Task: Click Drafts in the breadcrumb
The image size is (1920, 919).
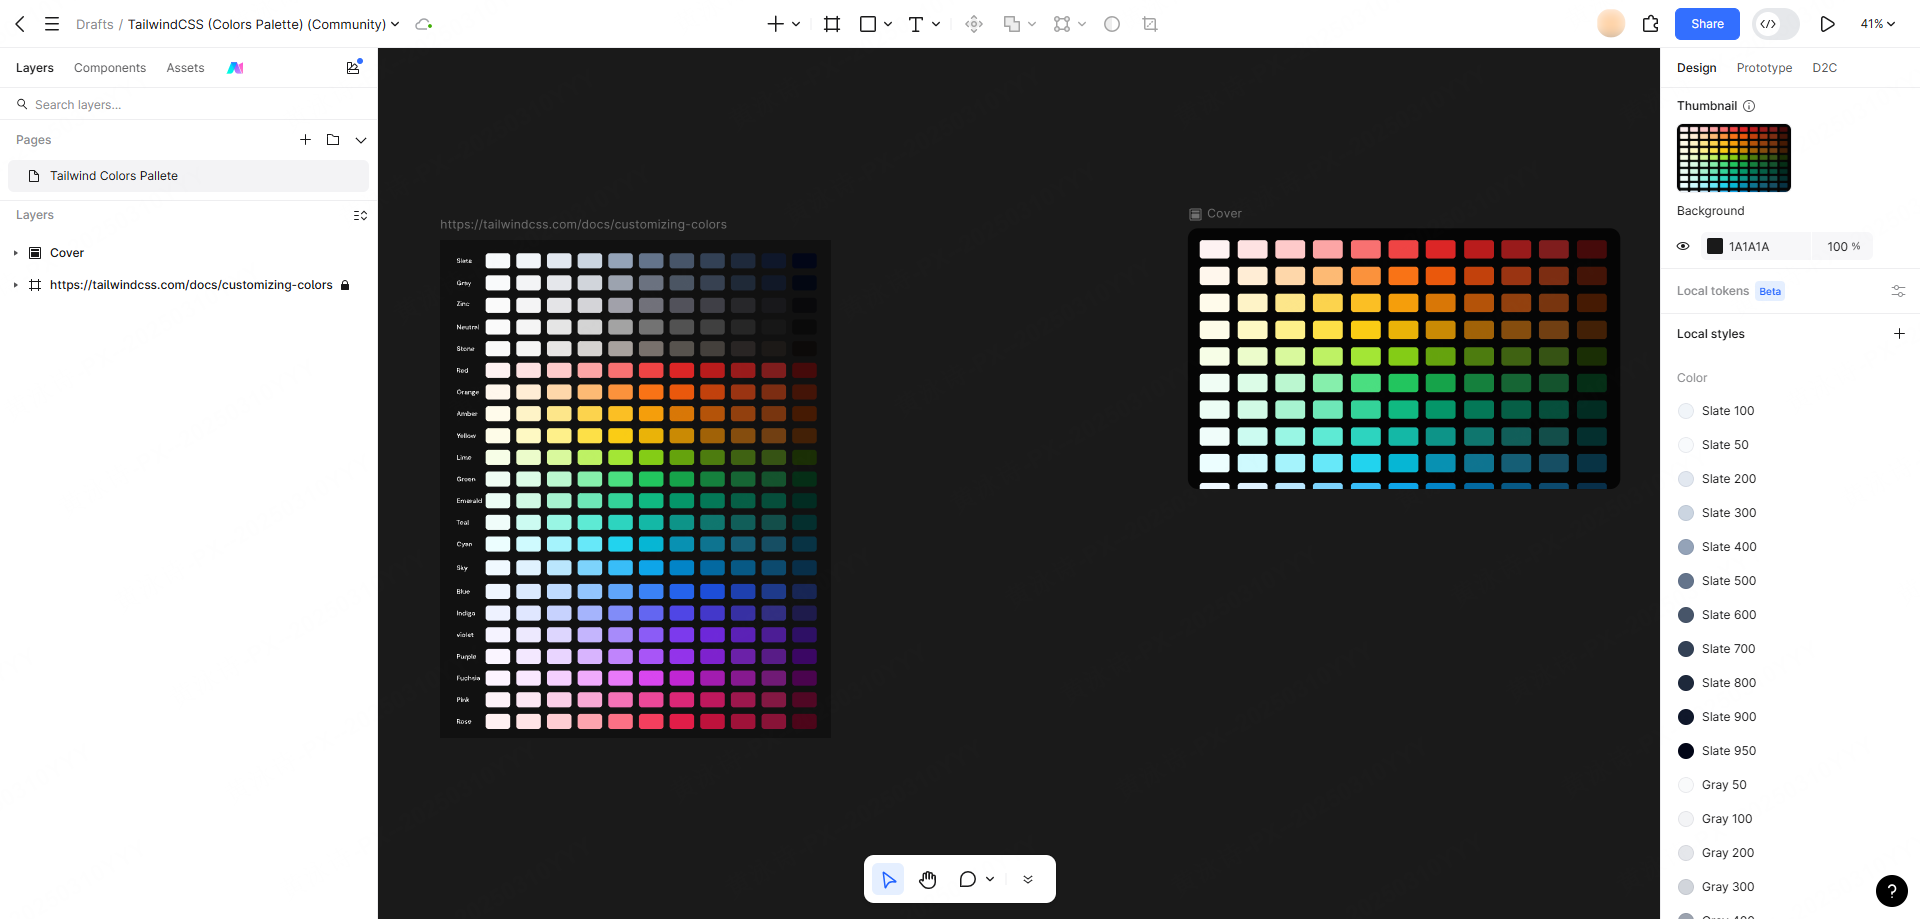Action: (x=95, y=24)
